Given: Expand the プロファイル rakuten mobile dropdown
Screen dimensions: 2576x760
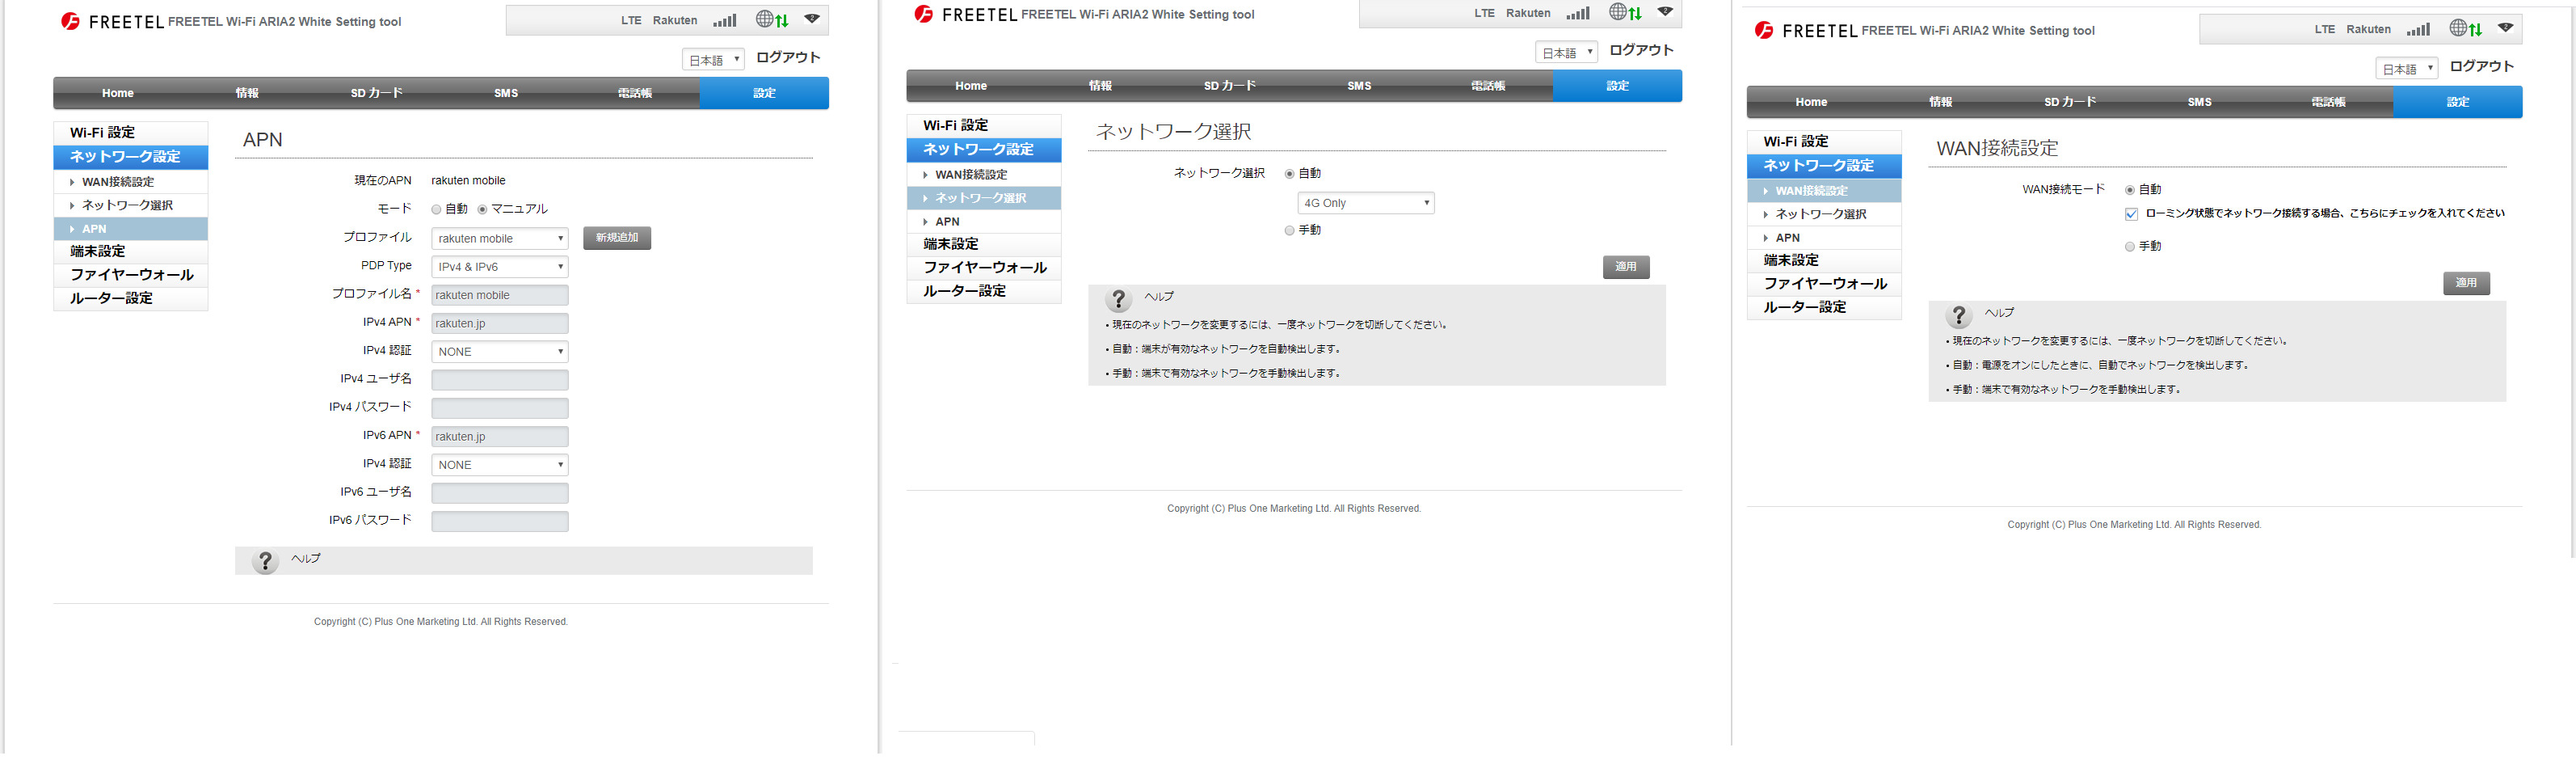Looking at the screenshot, I should coord(499,238).
